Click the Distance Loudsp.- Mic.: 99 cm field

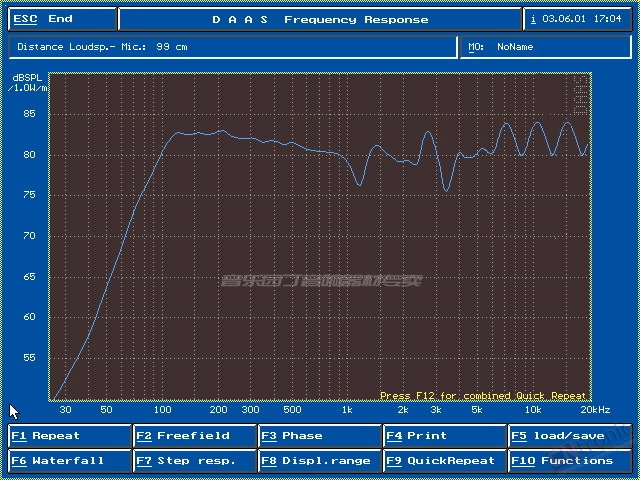233,47
